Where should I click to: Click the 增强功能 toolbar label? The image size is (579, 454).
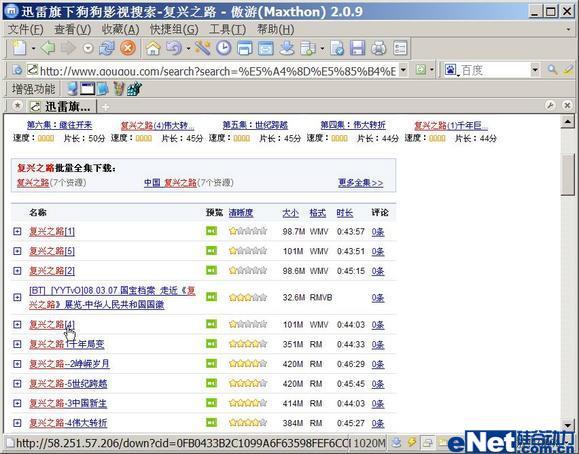point(34,89)
